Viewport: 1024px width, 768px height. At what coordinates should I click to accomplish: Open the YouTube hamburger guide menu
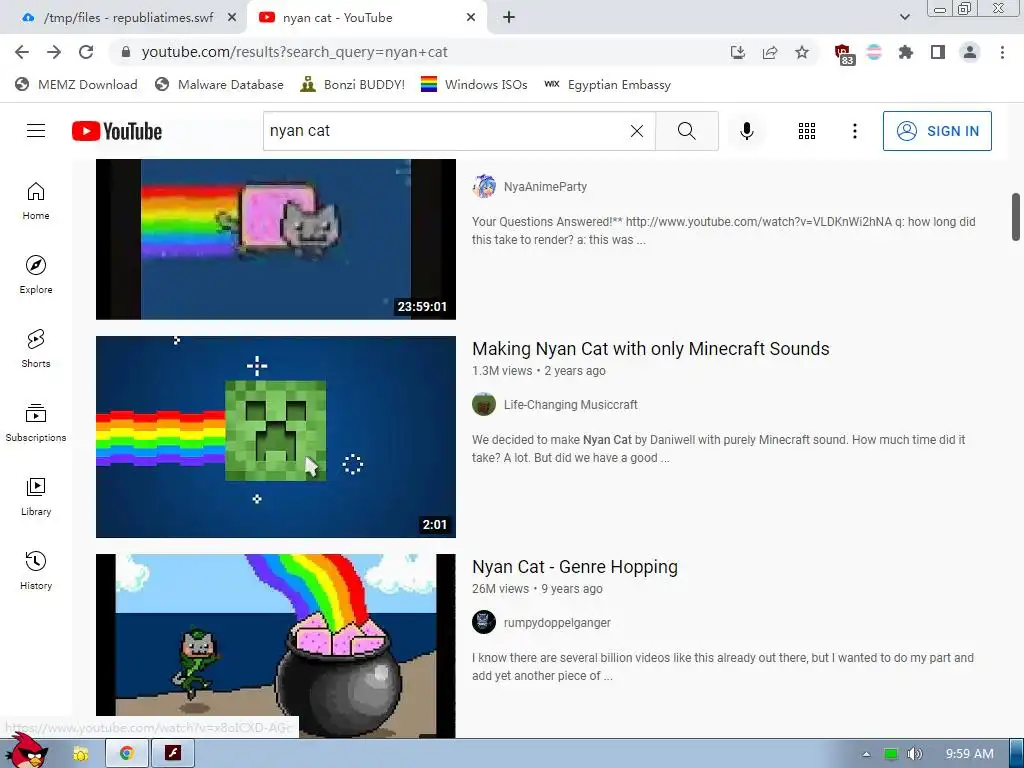(36, 131)
